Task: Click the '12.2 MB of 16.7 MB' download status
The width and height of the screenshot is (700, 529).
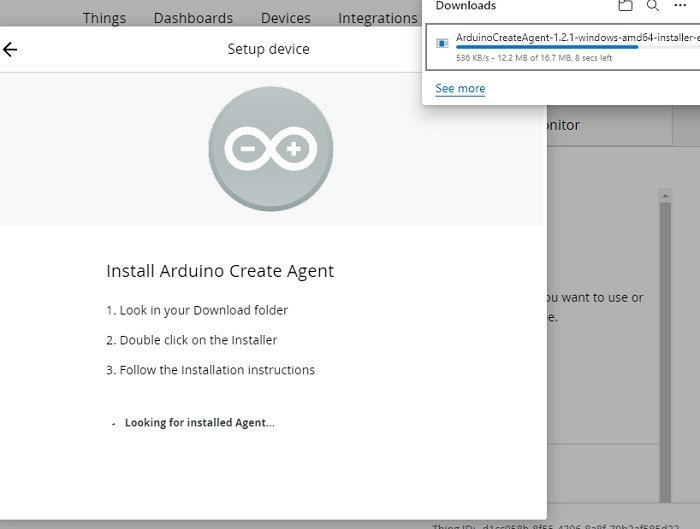Action: coord(533,58)
